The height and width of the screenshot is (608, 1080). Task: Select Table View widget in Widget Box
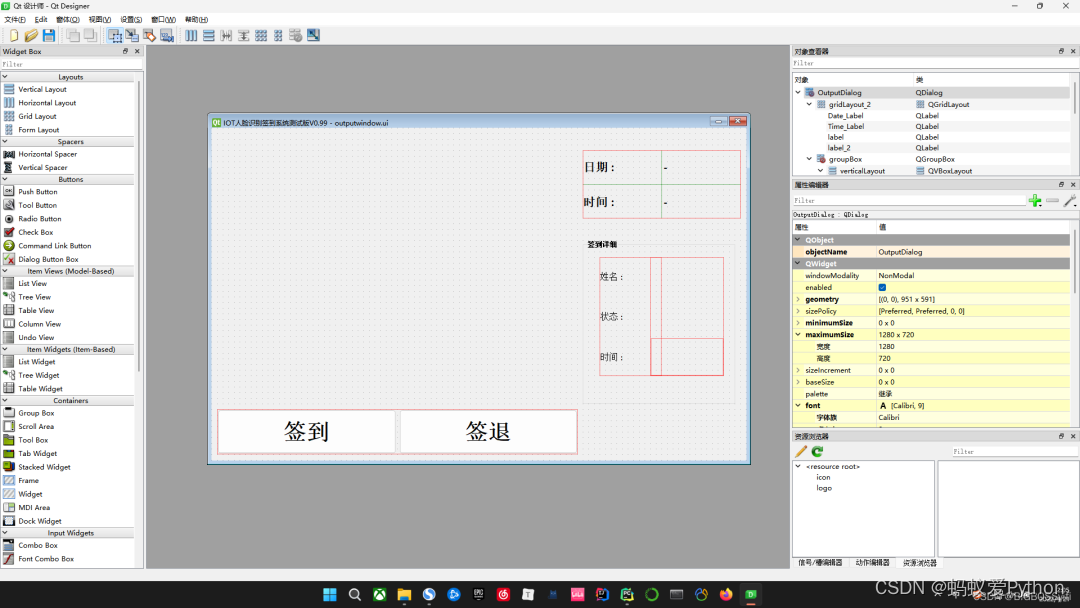pyautogui.click(x=36, y=311)
